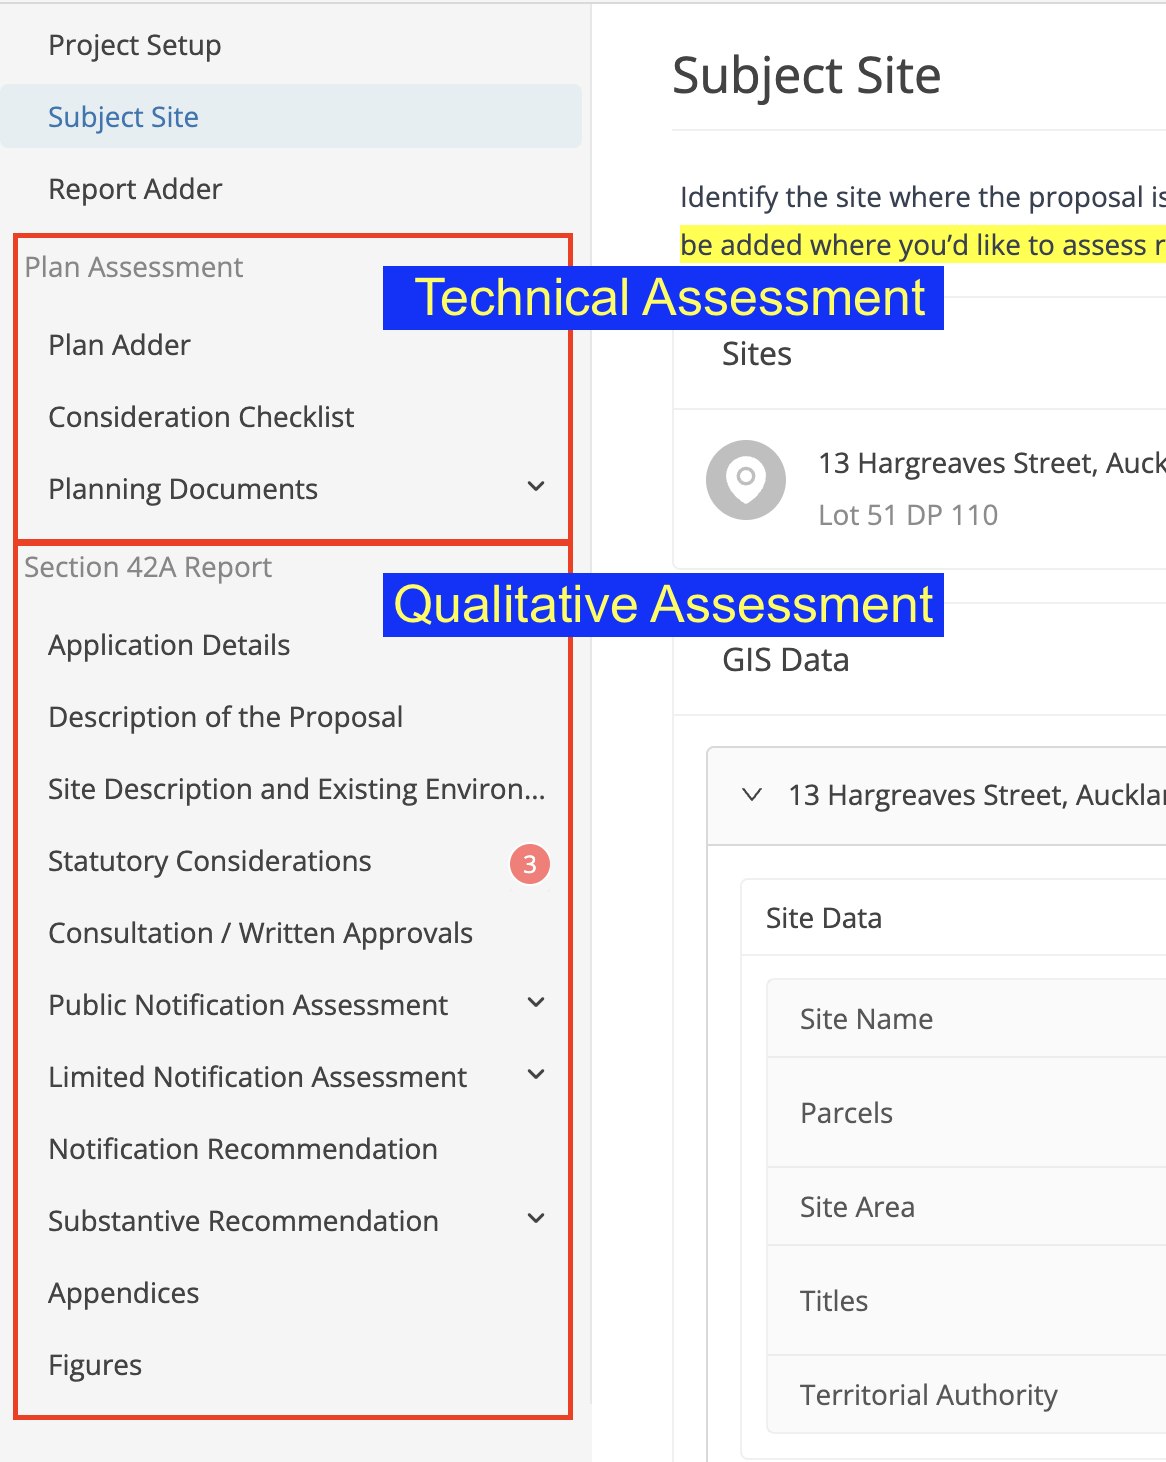1166x1462 pixels.
Task: Select the 13 Hargreaves Street site entry
Action: click(x=920, y=489)
